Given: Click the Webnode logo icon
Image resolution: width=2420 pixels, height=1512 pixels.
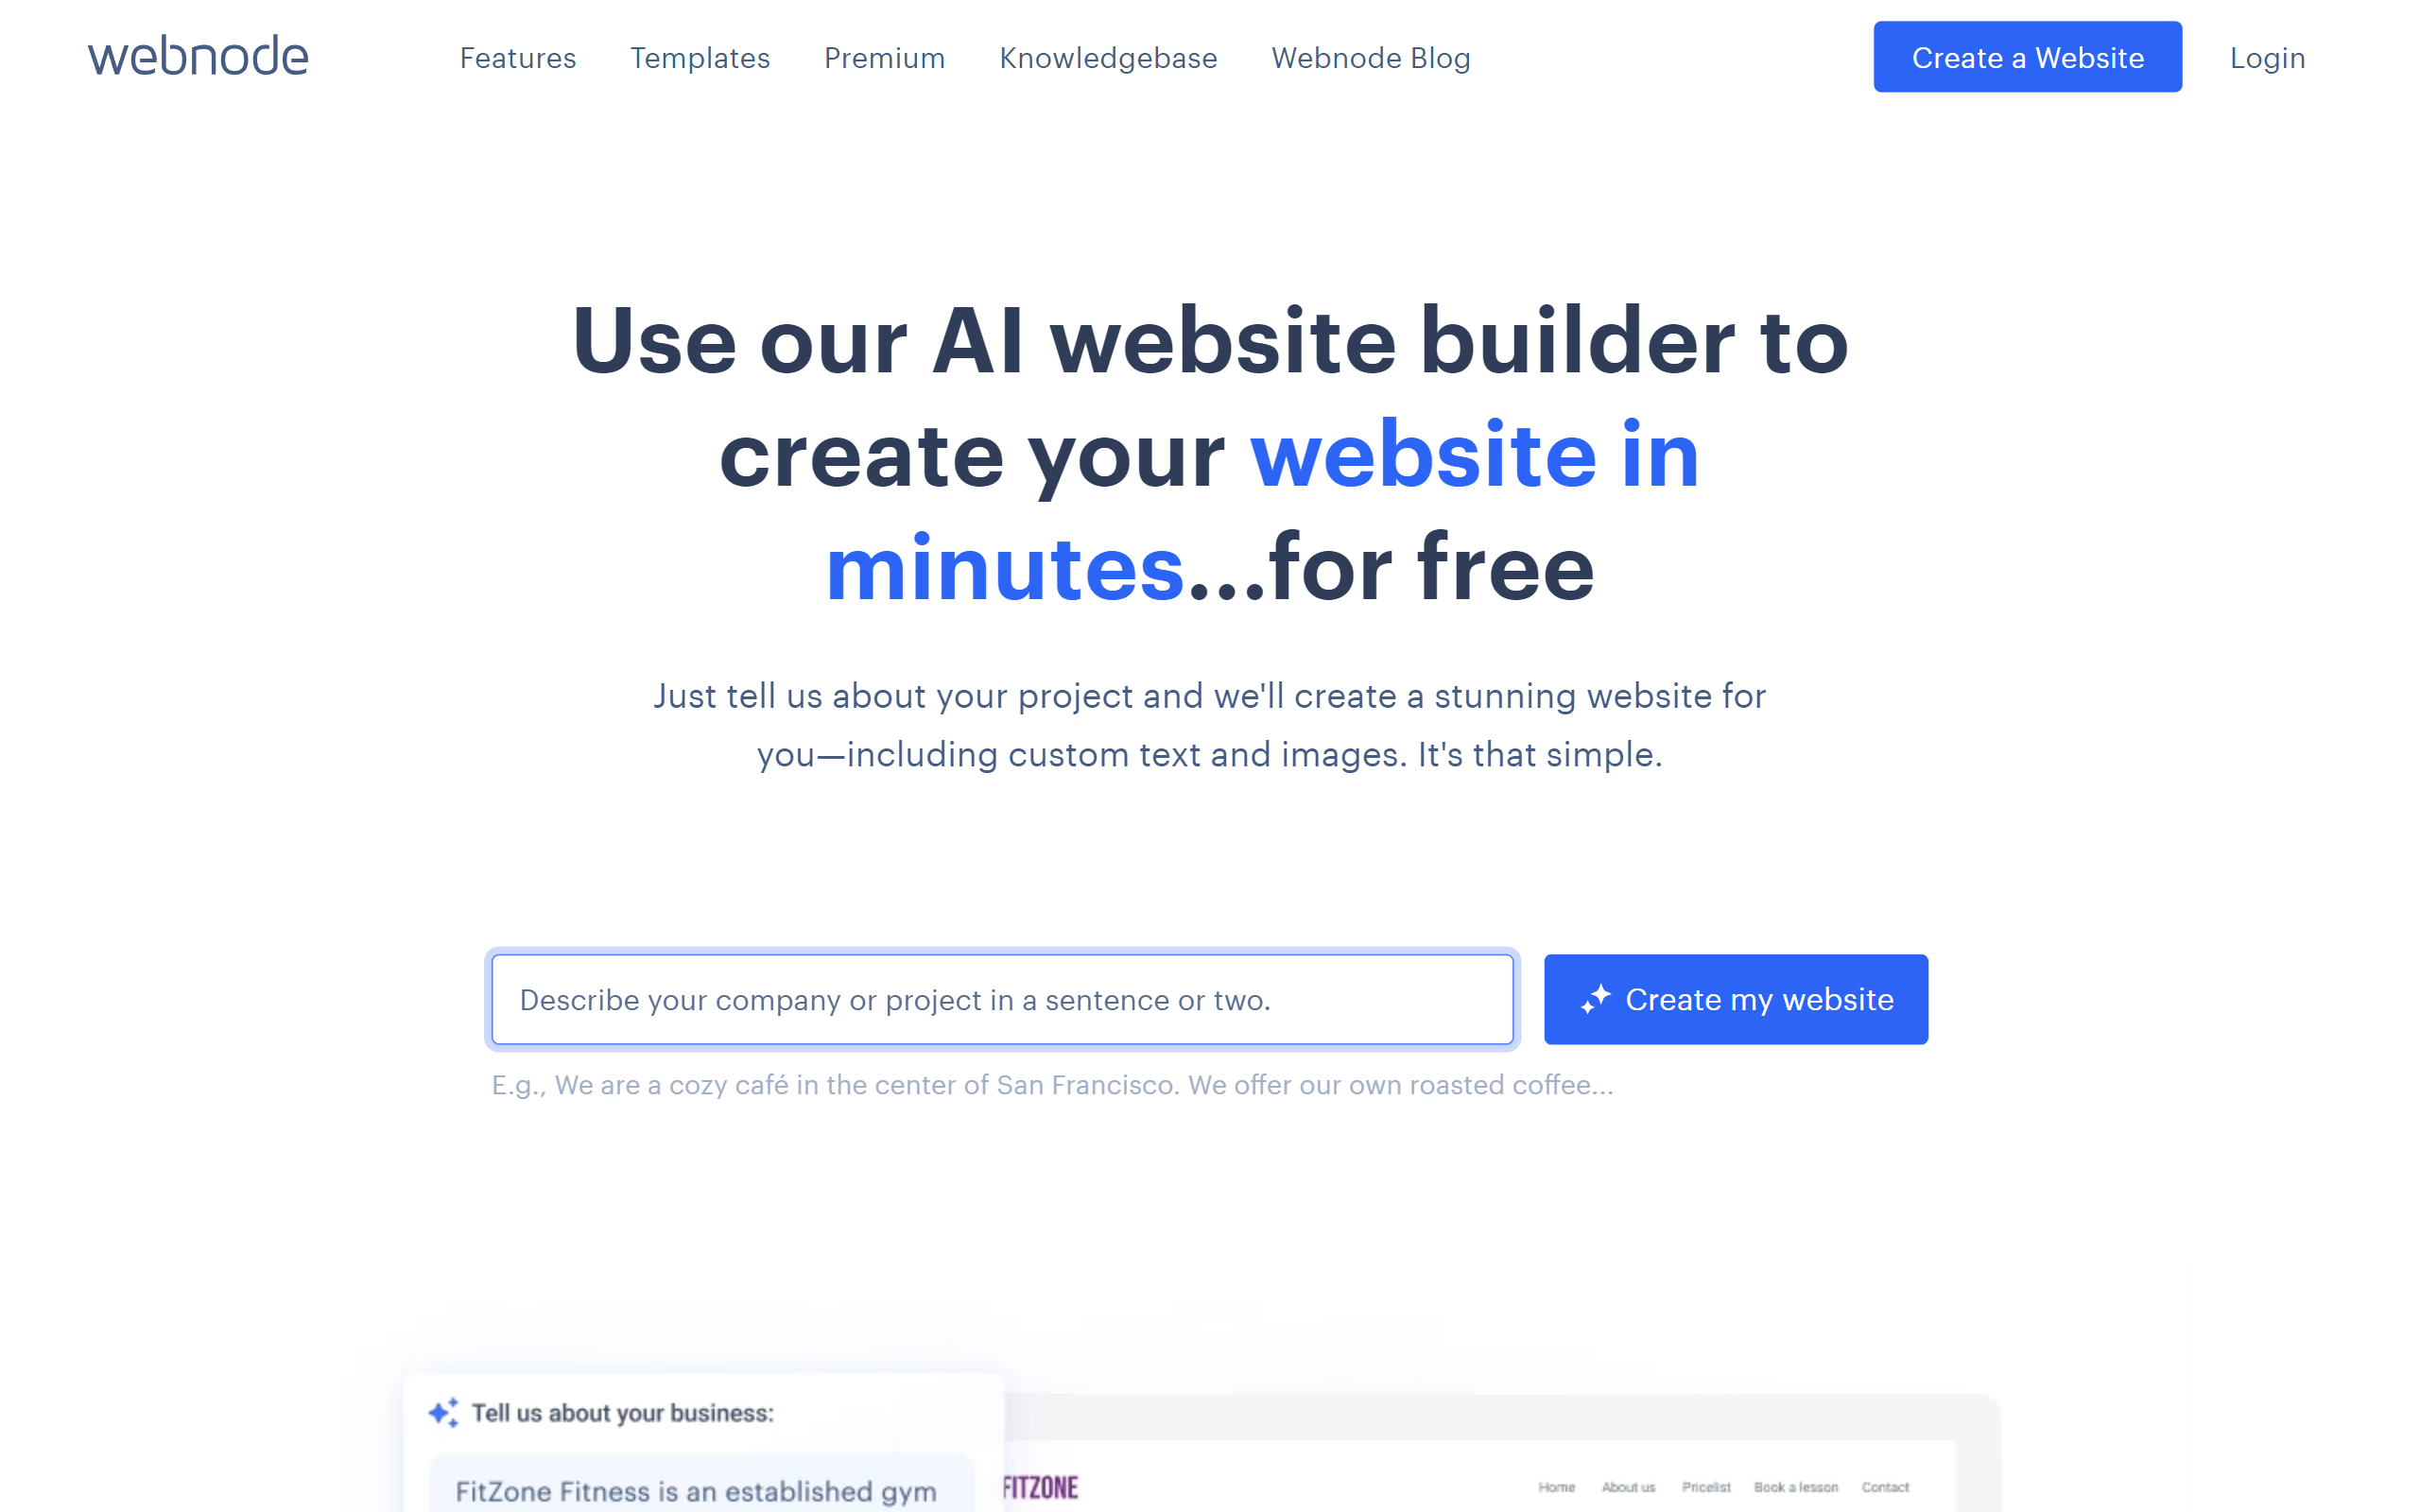Looking at the screenshot, I should tap(199, 58).
